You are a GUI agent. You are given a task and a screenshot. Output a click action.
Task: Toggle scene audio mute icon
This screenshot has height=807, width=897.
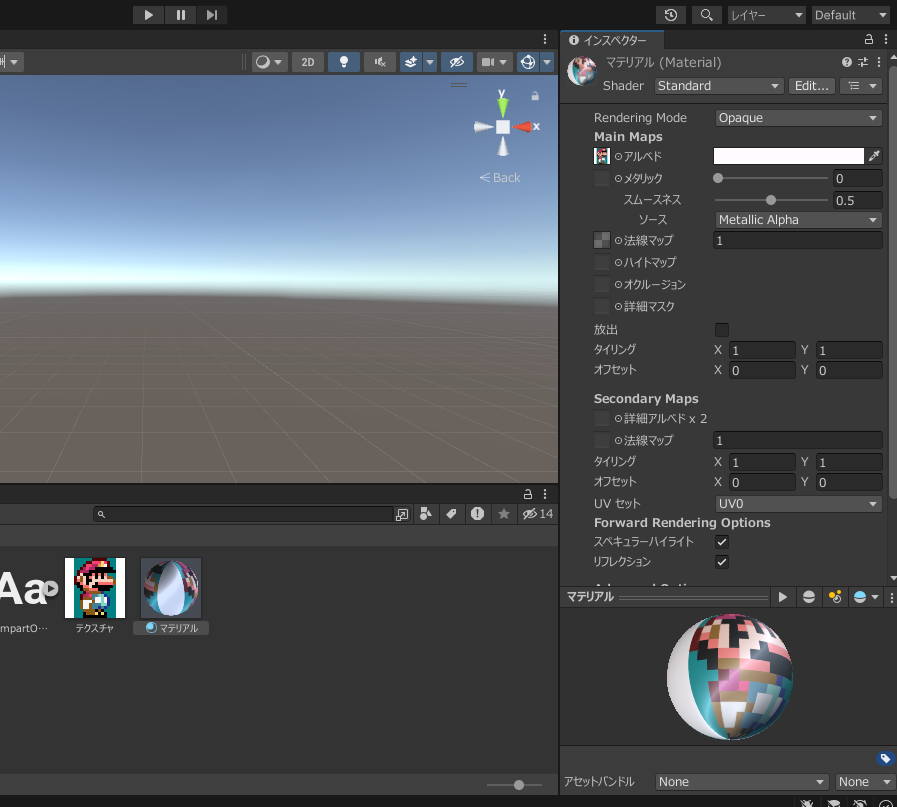pos(380,62)
